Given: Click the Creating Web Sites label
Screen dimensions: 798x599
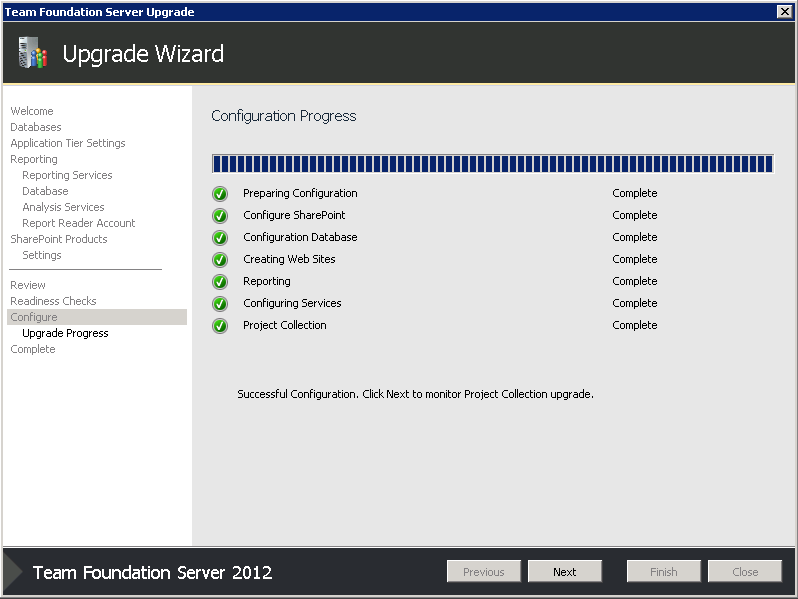Looking at the screenshot, I should [289, 259].
